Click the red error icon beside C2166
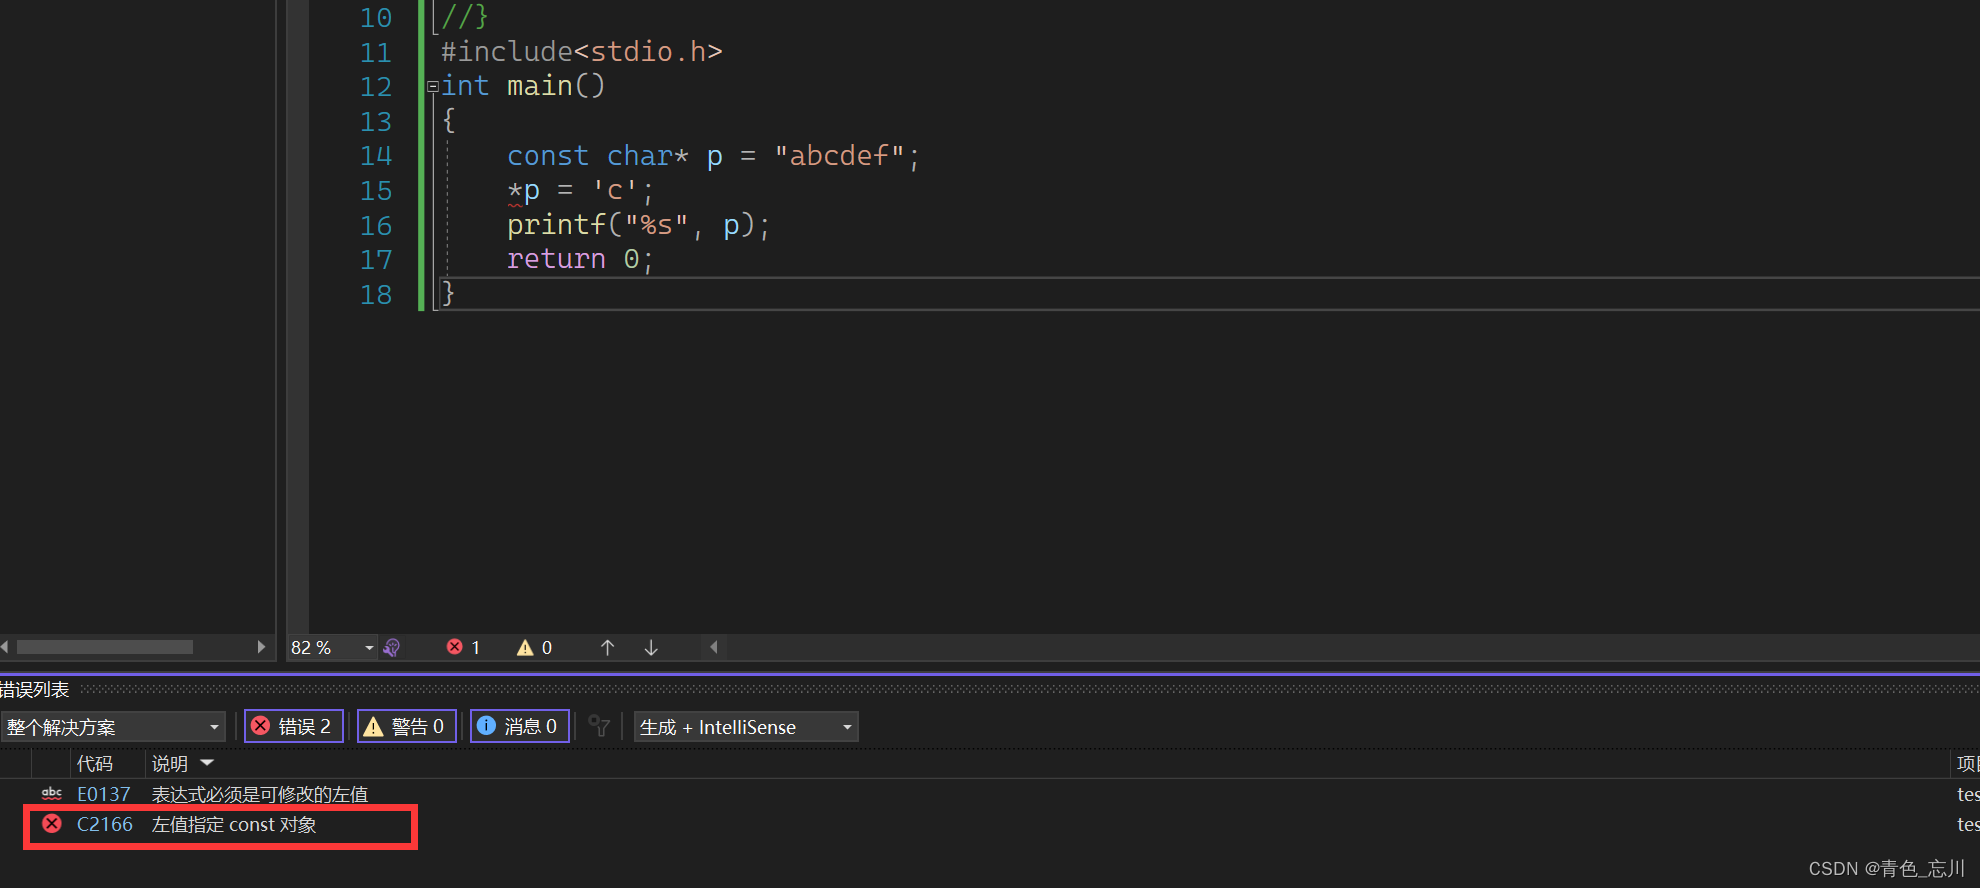This screenshot has height=888, width=1980. click(x=52, y=824)
